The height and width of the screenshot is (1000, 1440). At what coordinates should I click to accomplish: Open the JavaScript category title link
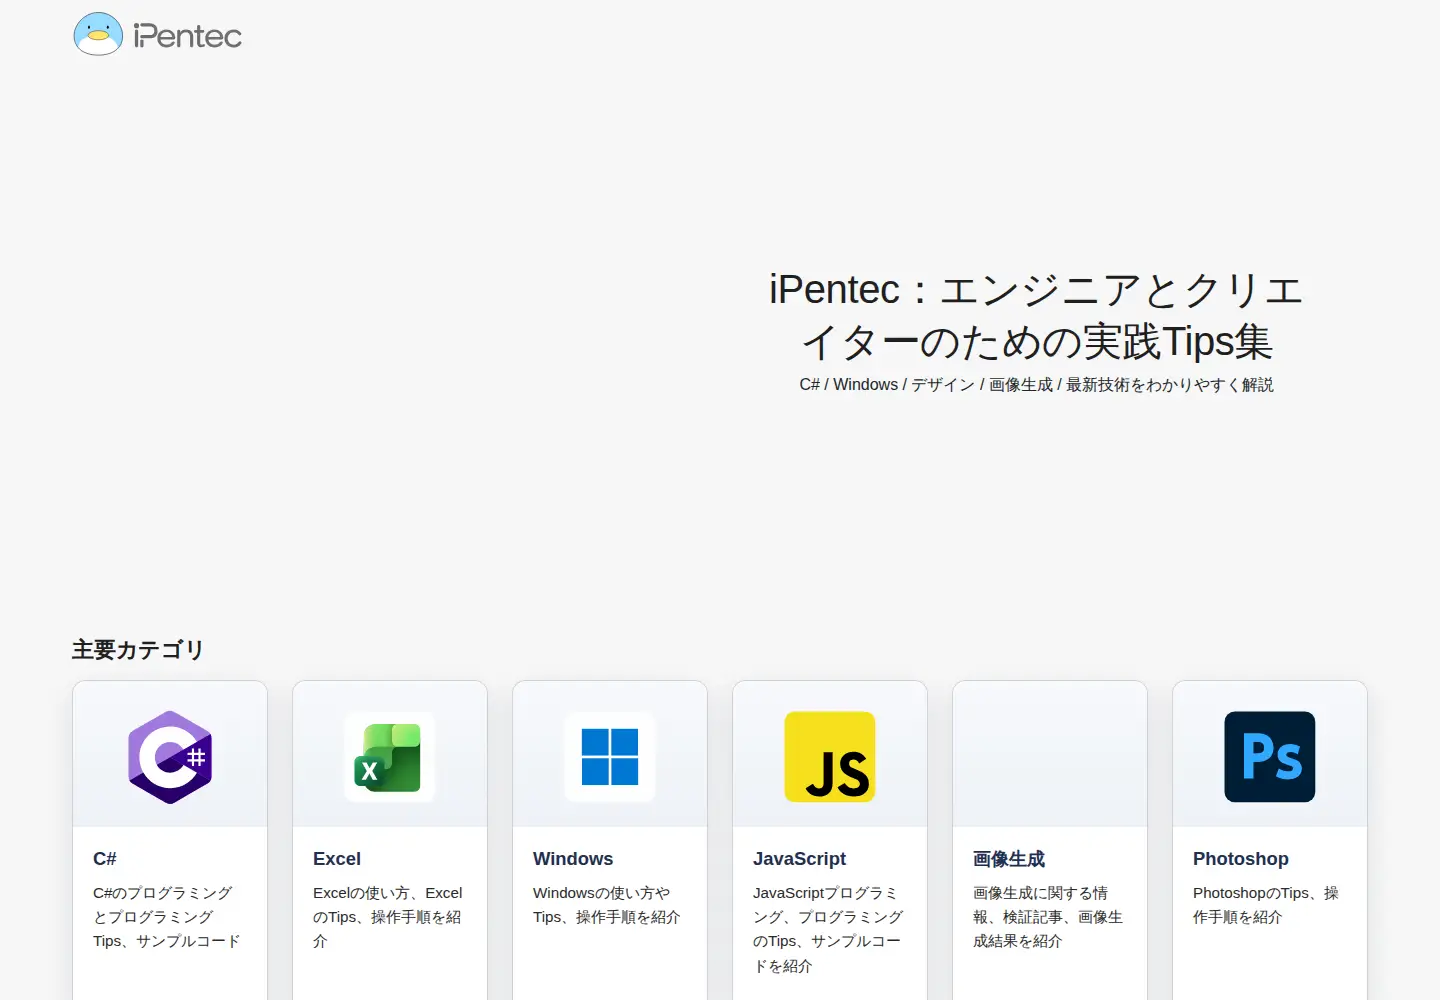click(x=800, y=859)
